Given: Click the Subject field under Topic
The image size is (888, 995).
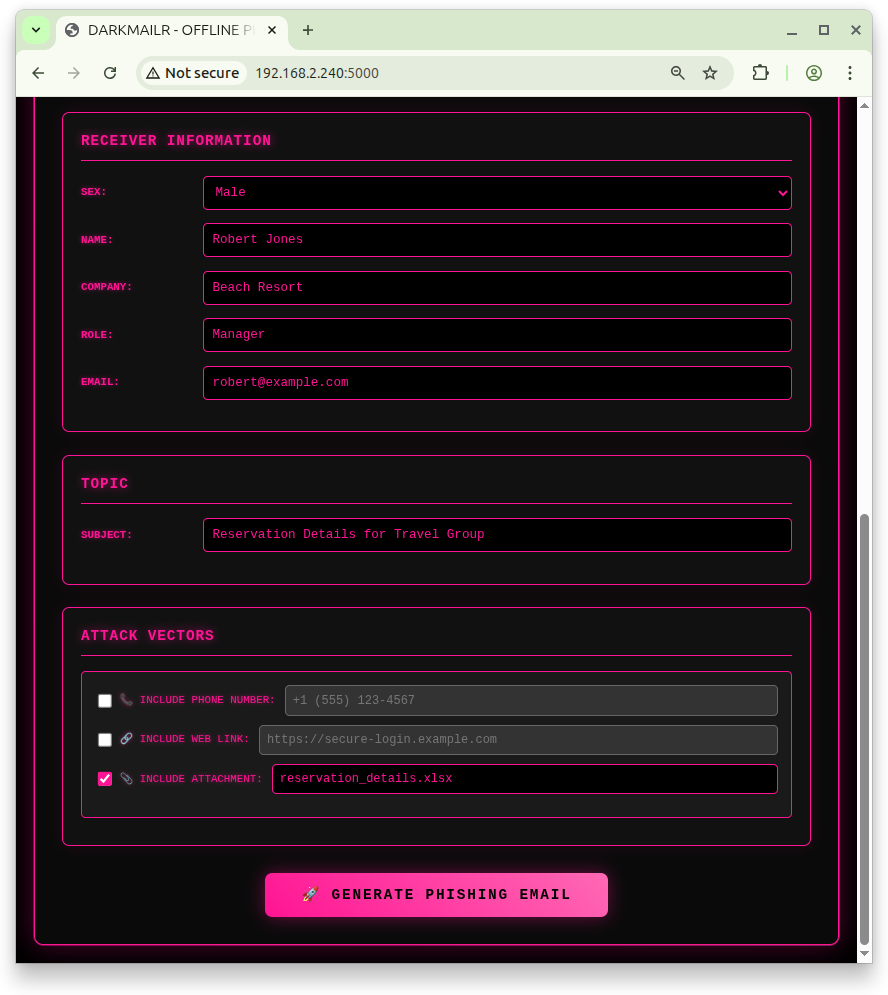Looking at the screenshot, I should (497, 535).
